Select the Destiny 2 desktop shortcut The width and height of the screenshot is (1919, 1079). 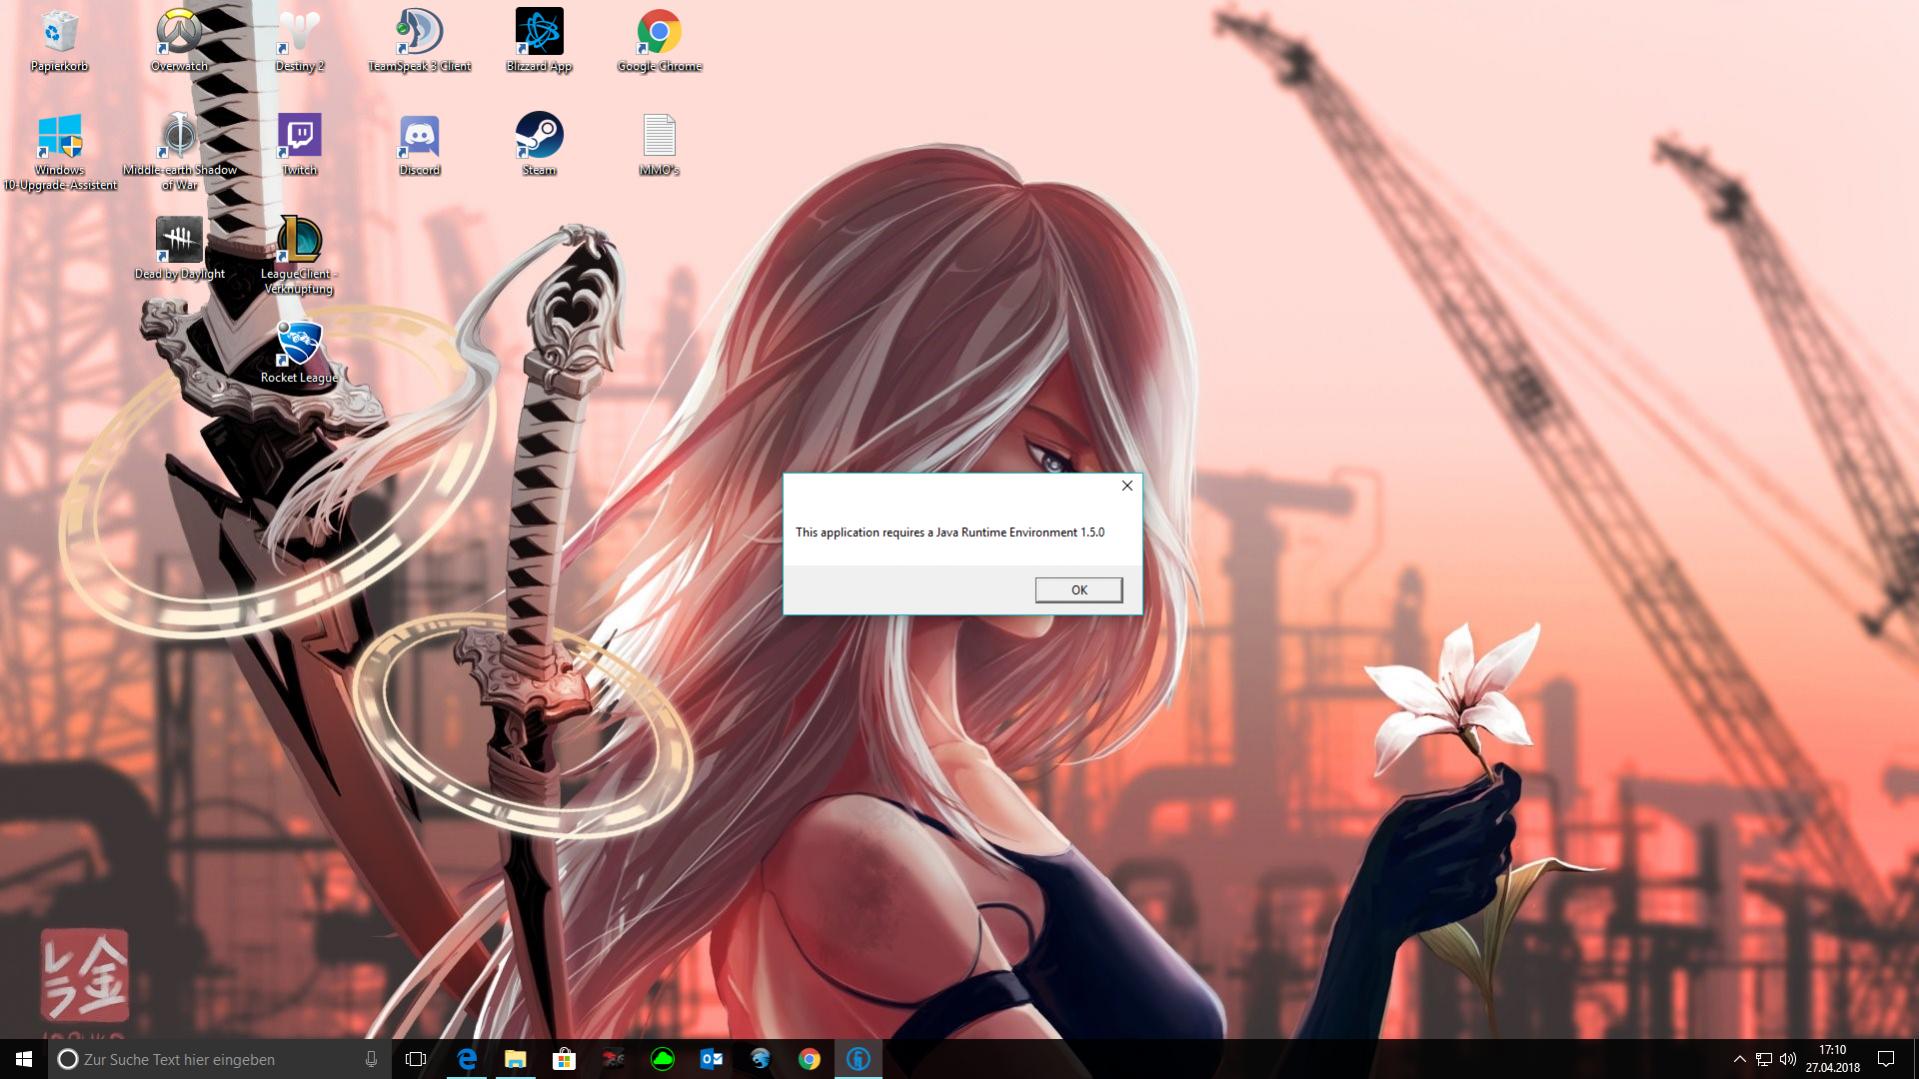[x=299, y=41]
